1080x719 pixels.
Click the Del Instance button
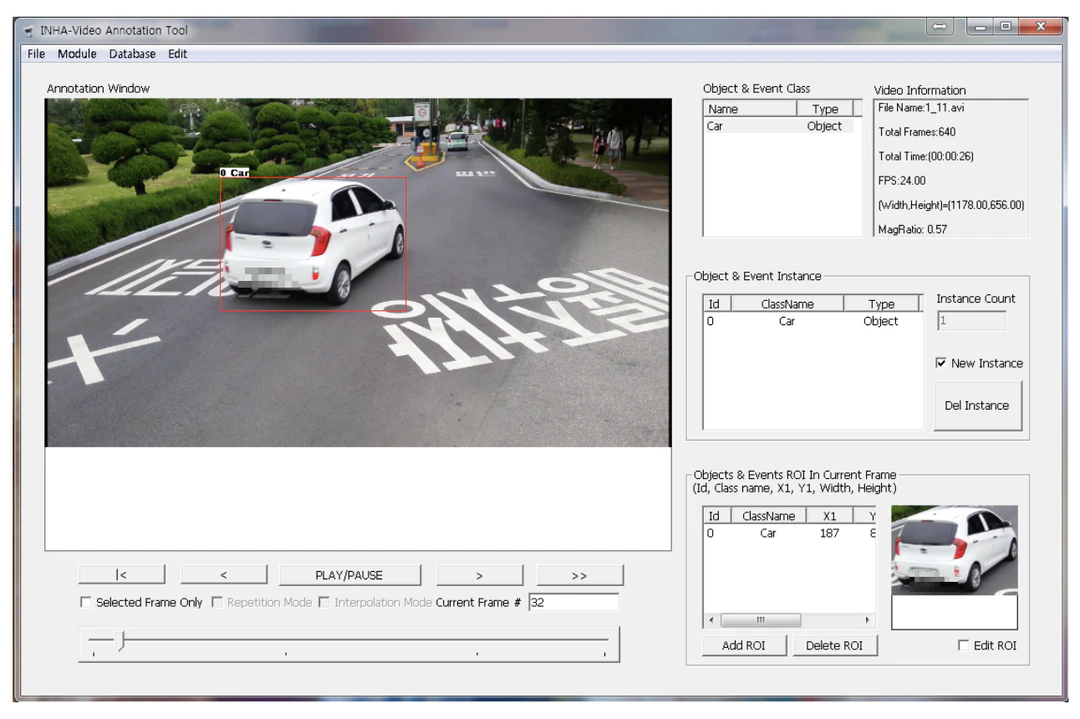pos(977,406)
